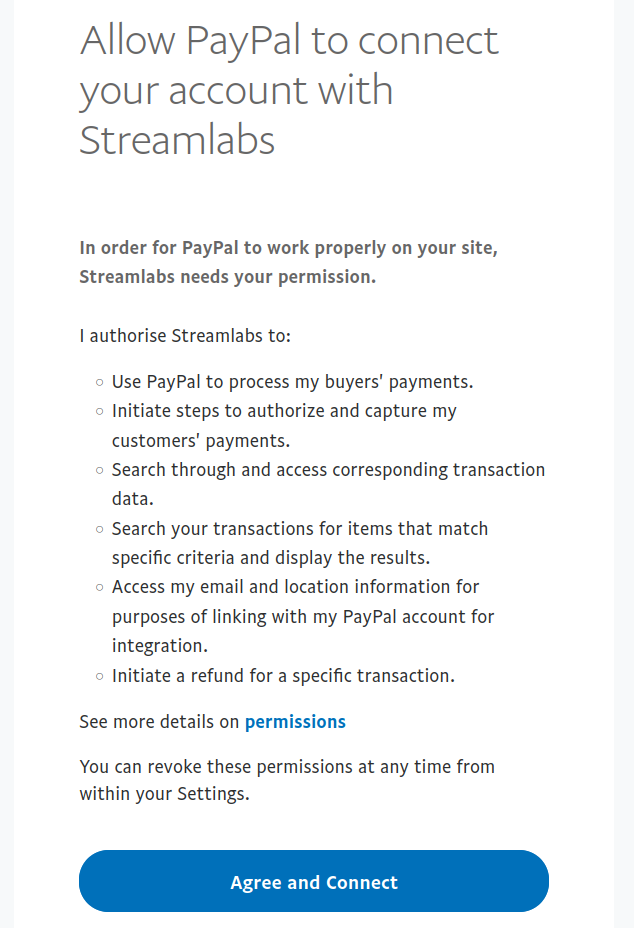Click the hollow bullet beside payments processing
Image resolution: width=634 pixels, height=928 pixels.
point(98,381)
